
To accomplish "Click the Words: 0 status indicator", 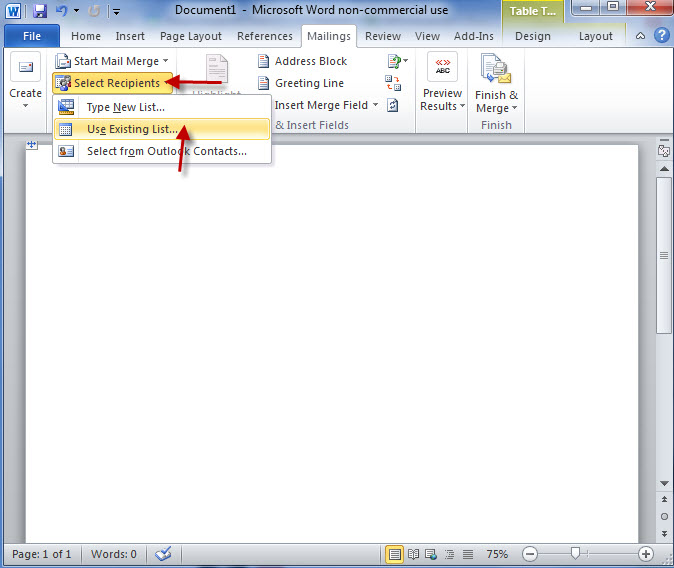I will point(113,554).
